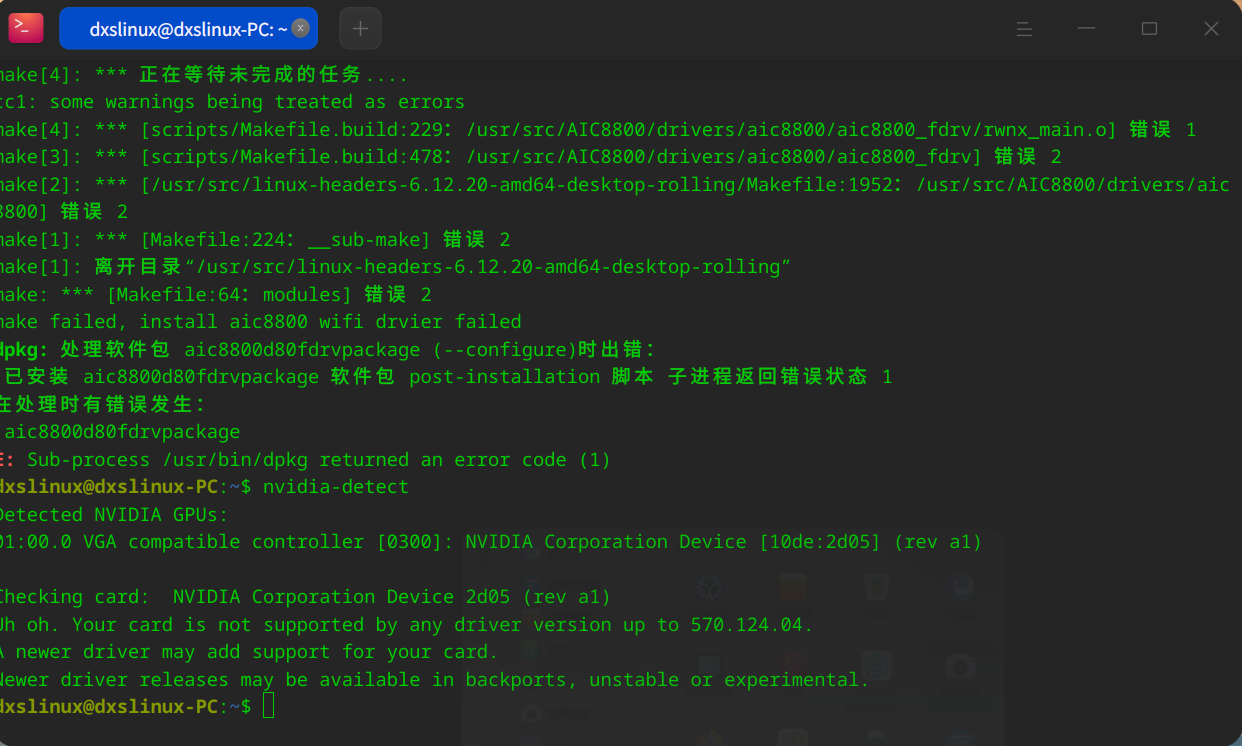Viewport: 1242px width, 746px height.
Task: Click the nvidia-detect command text
Action: pyautogui.click(x=336, y=487)
